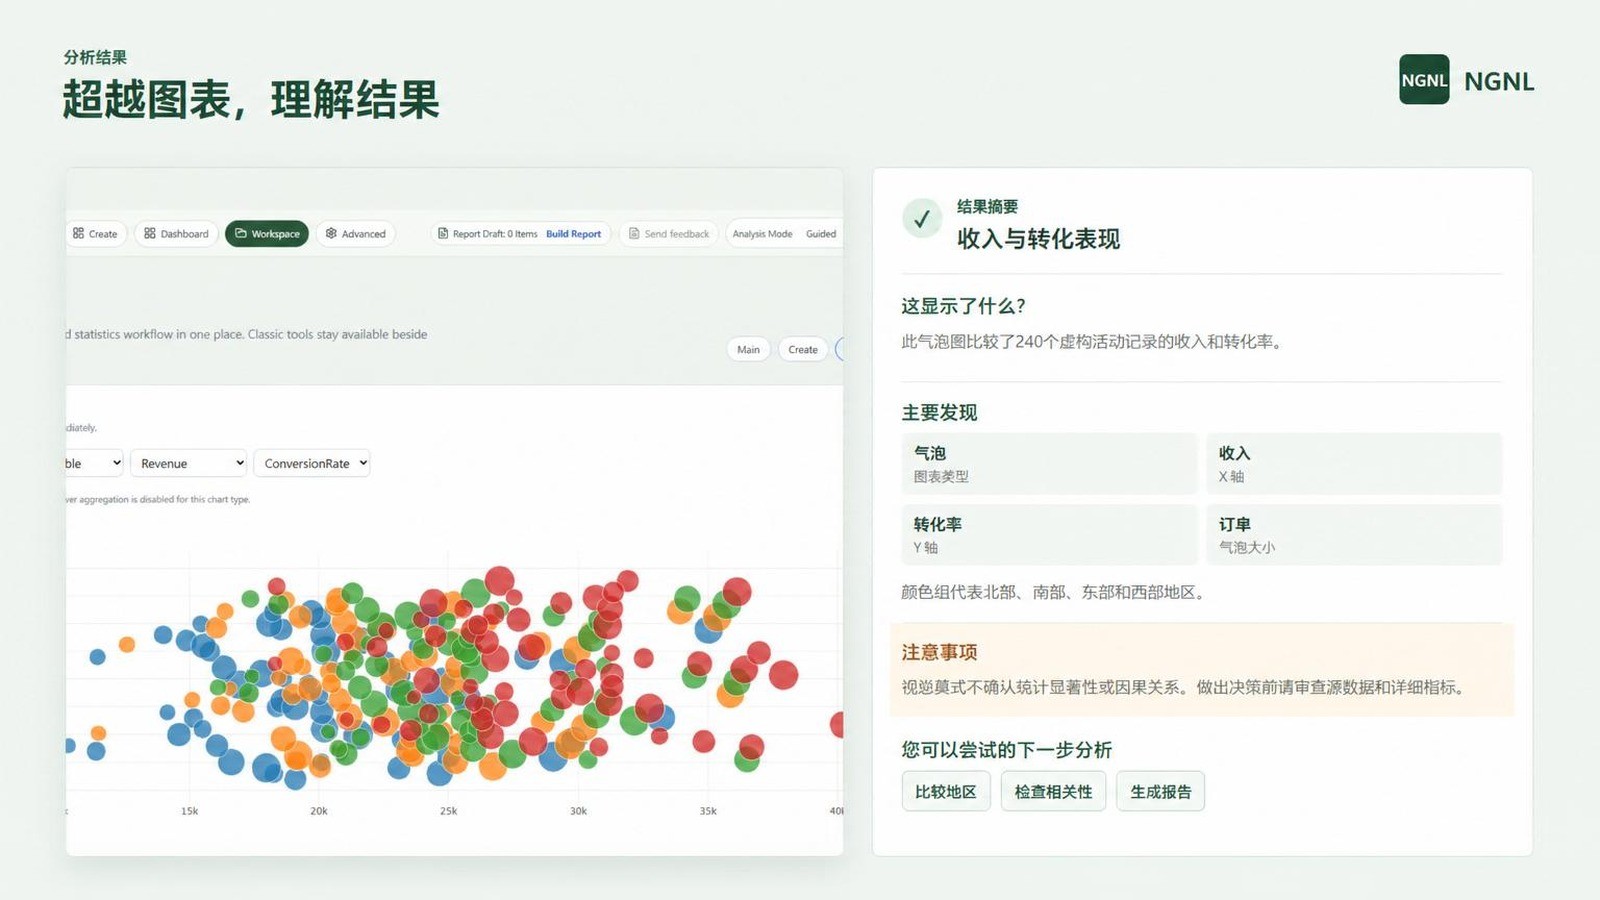Viewport: 1600px width, 900px height.
Task: Click the 15k x-axis label
Action: [189, 811]
